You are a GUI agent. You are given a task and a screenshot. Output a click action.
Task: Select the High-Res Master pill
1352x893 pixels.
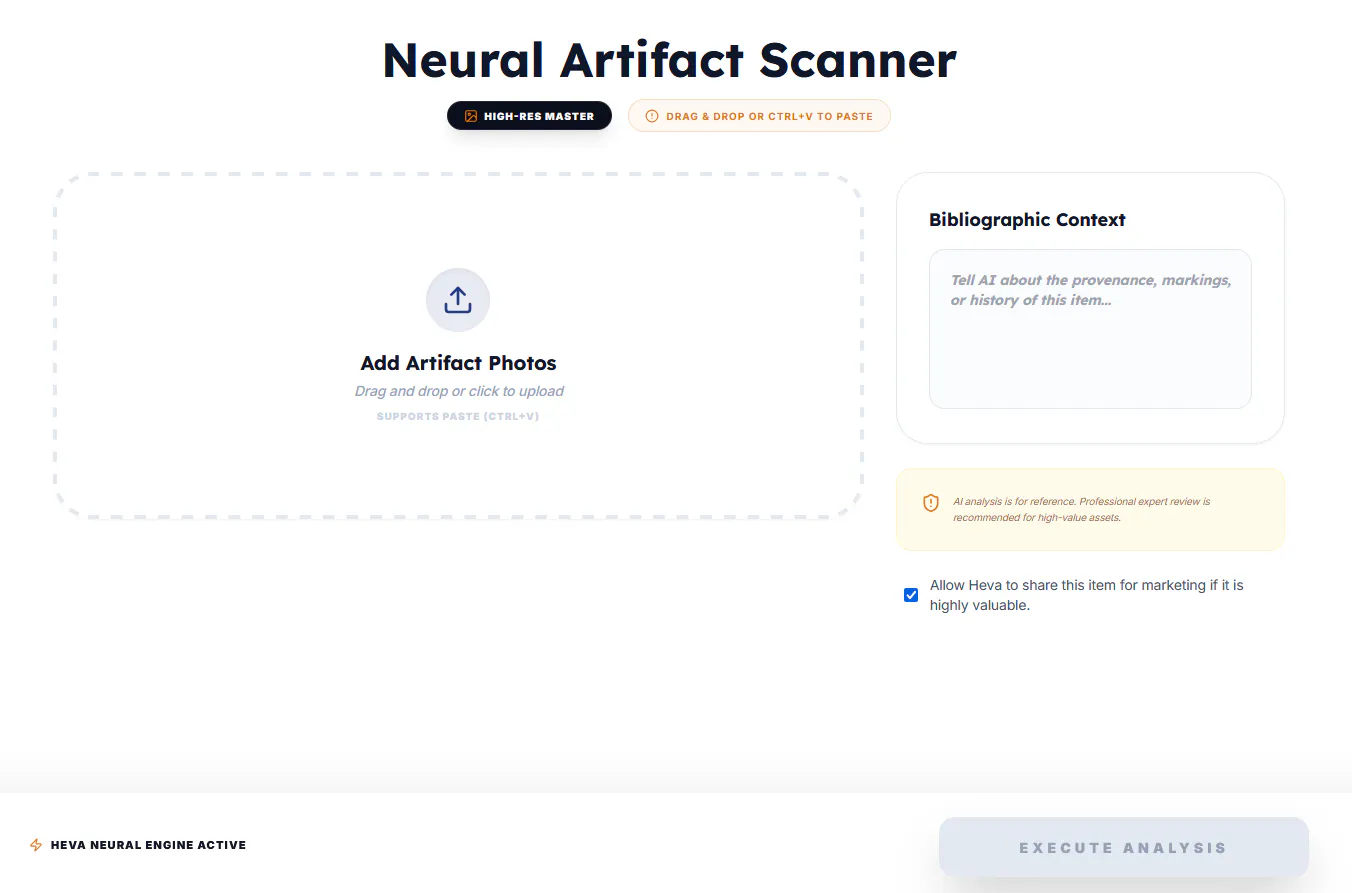click(x=529, y=116)
